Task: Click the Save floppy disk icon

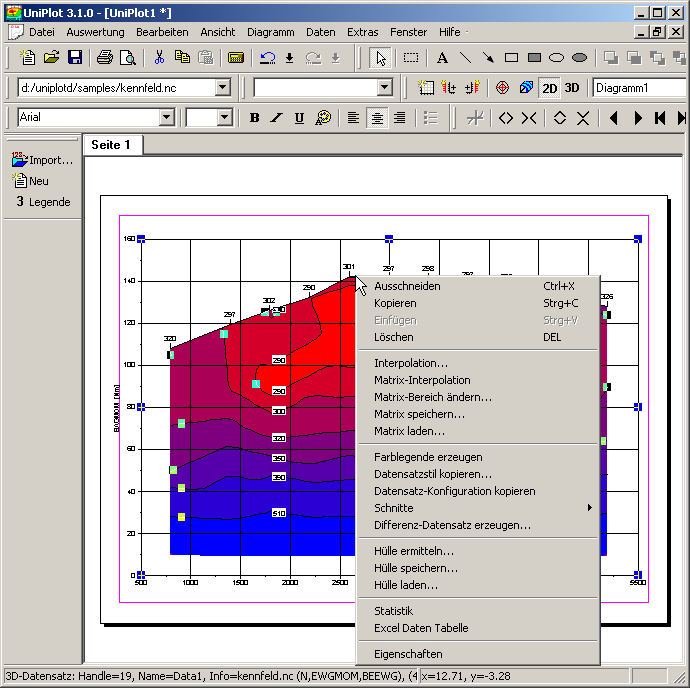Action: click(x=75, y=58)
